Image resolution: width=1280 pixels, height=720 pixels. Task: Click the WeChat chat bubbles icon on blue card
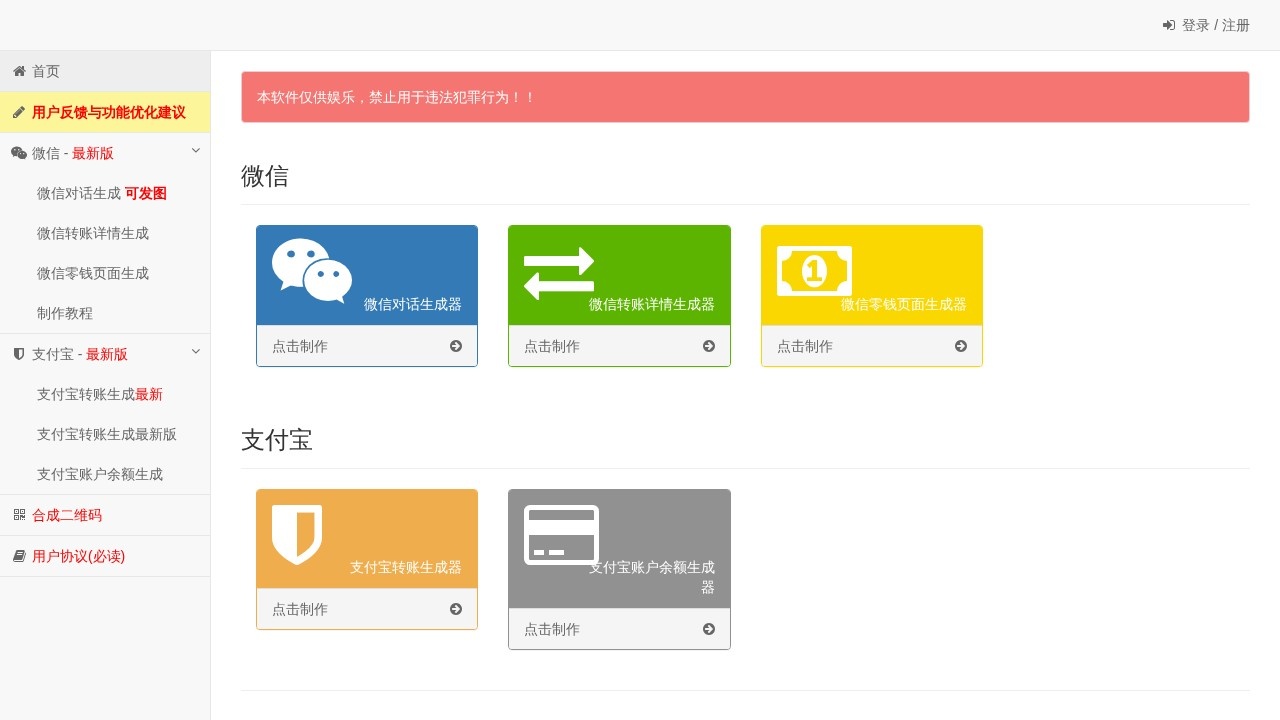pos(310,270)
